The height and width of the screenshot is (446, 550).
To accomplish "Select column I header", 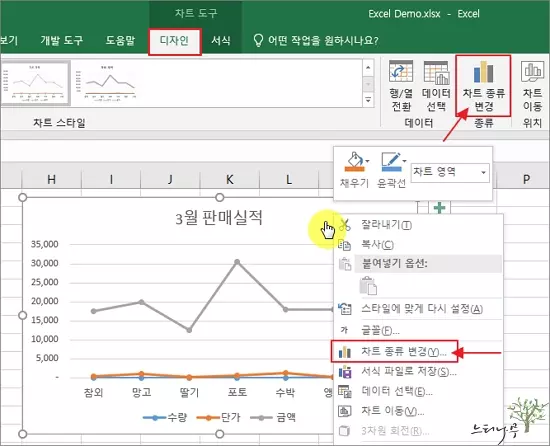I will pos(111,179).
